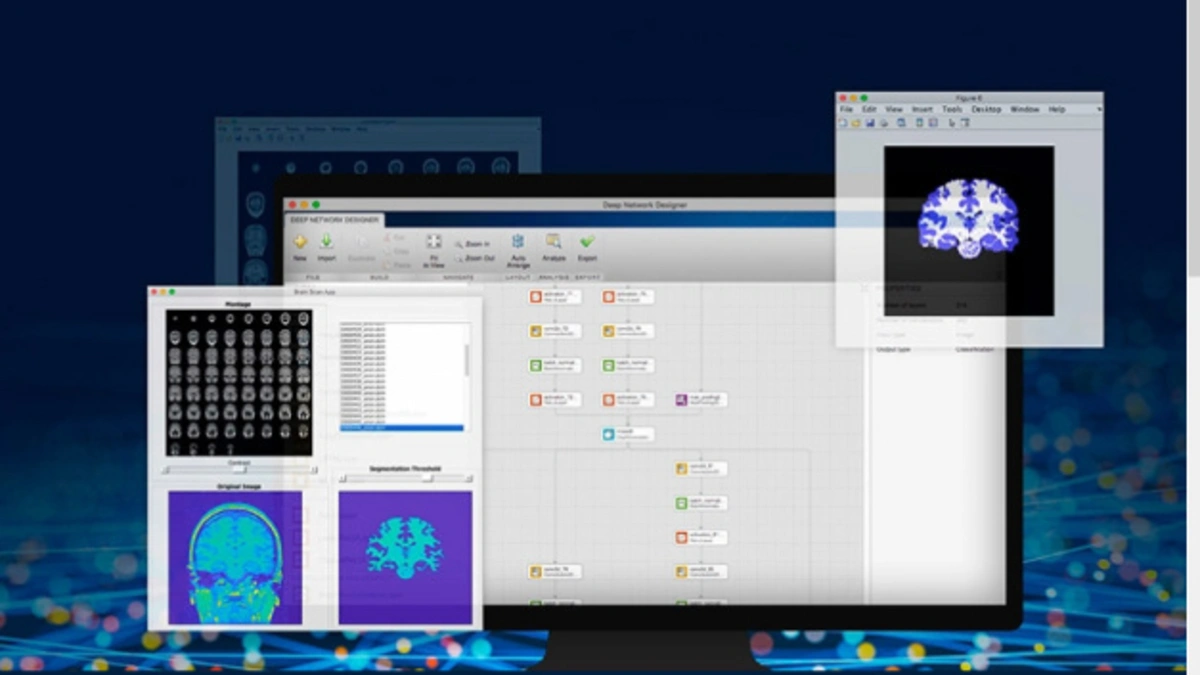Open the Help menu in the Figure window
Viewport: 1200px width, 675px height.
[1056, 109]
